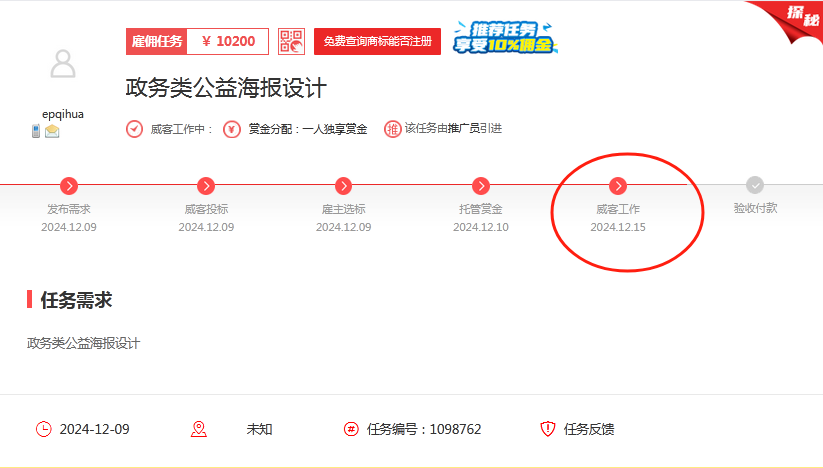
Task: Click the clock icon beside 2024-12-09
Action: click(43, 429)
